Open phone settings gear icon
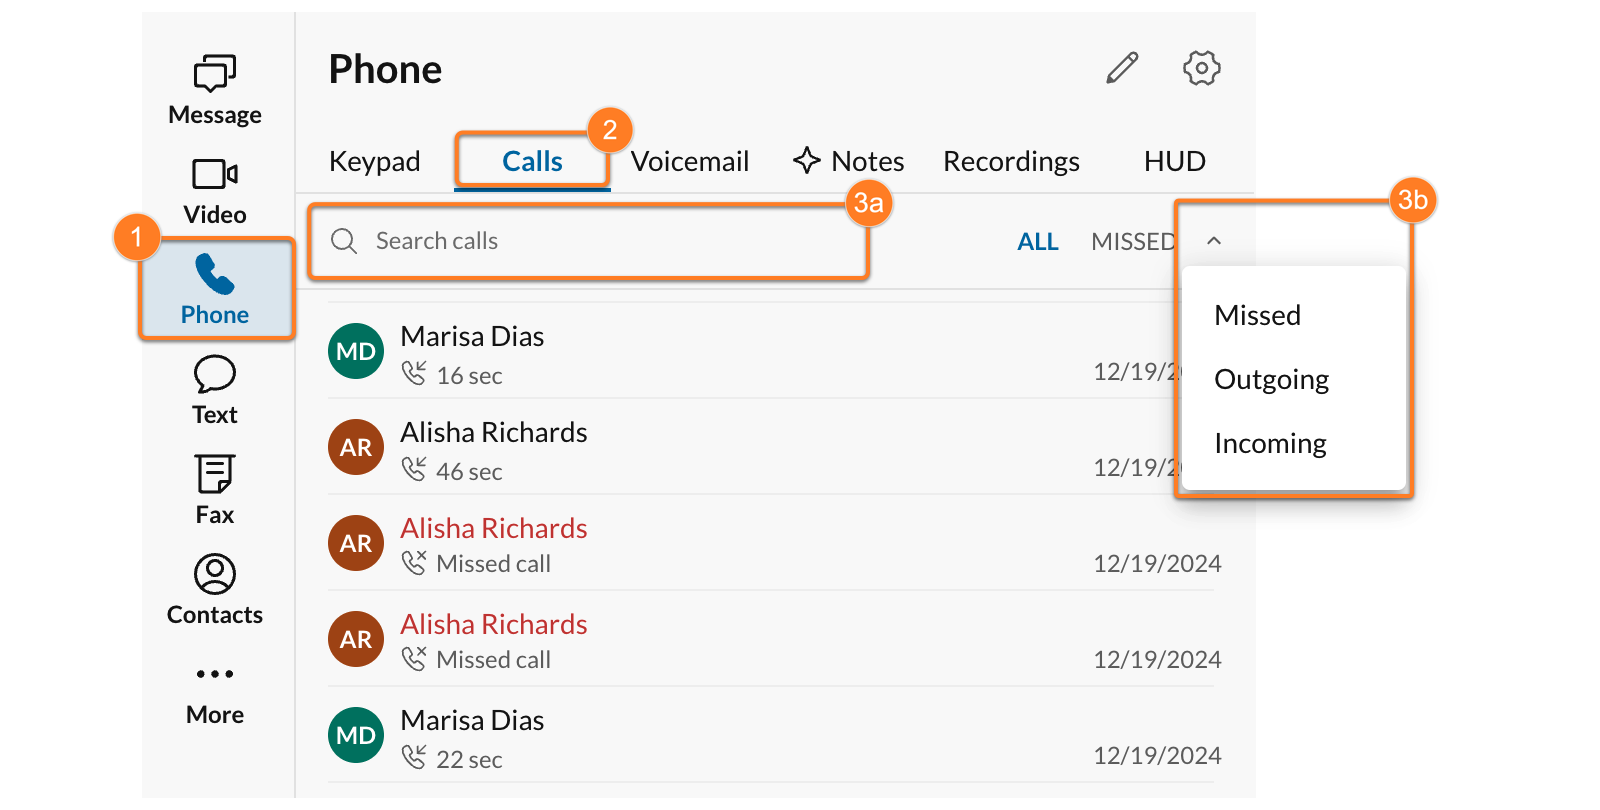The width and height of the screenshot is (1600, 810). [1201, 68]
